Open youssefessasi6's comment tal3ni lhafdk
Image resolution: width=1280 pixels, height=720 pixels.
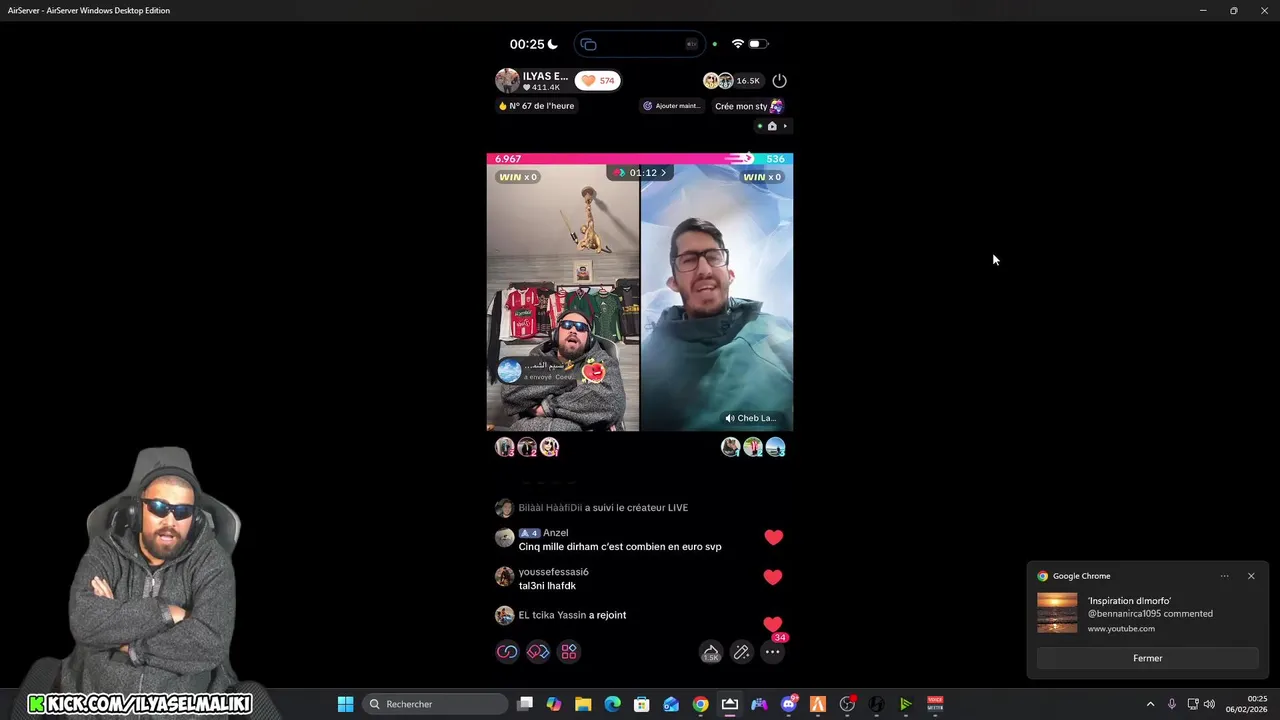[x=542, y=579]
